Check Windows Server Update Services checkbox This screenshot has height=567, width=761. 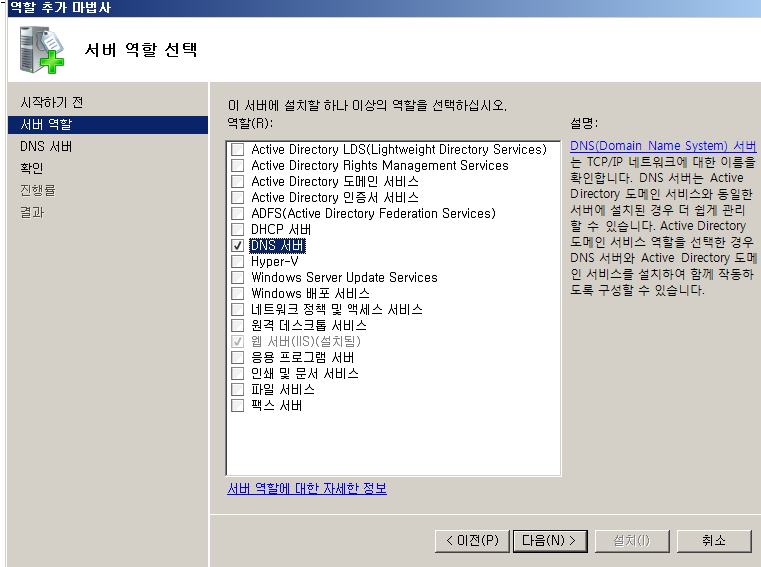pyautogui.click(x=237, y=277)
